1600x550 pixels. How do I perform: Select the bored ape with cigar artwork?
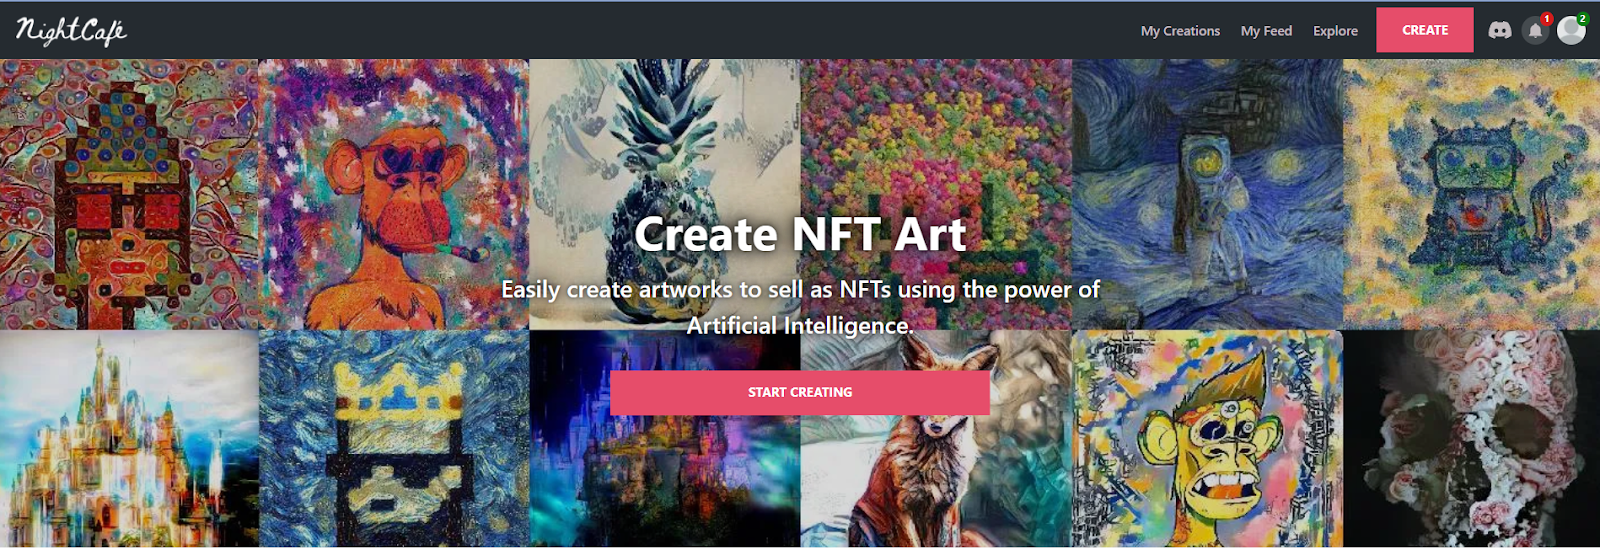click(x=394, y=194)
